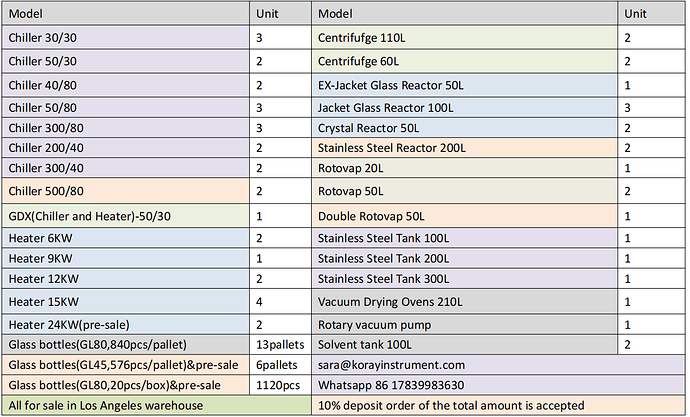Select the Vacuum Drying Ovens 210L cell

466,300
